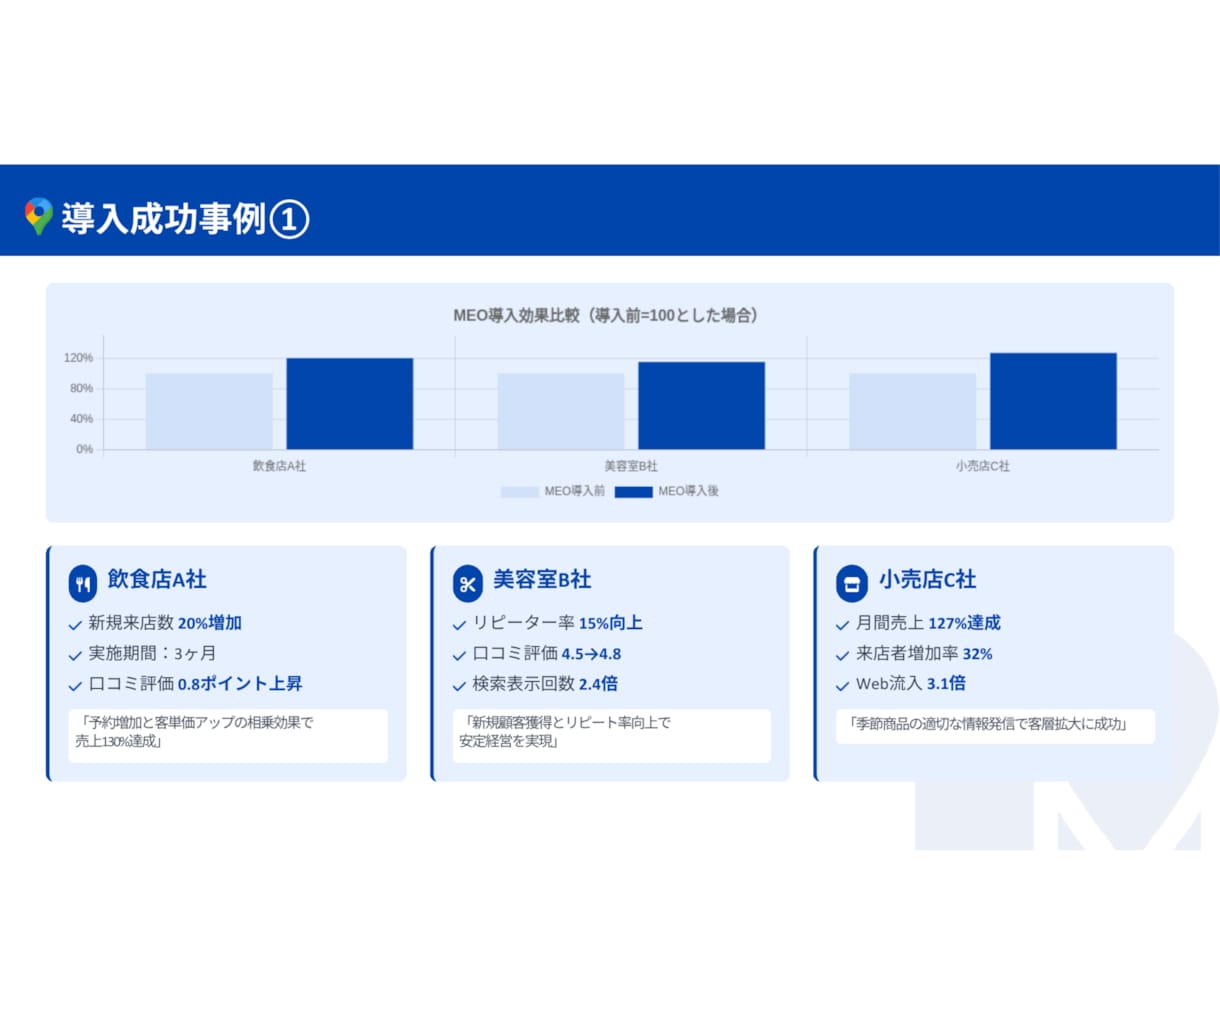Click the quote about 季節商品の適切な情報発信

[995, 727]
